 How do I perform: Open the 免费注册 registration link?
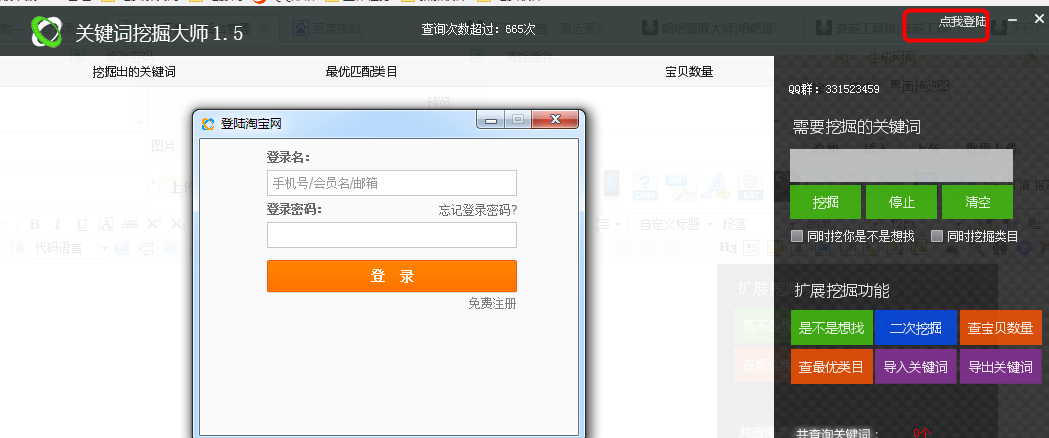point(492,304)
